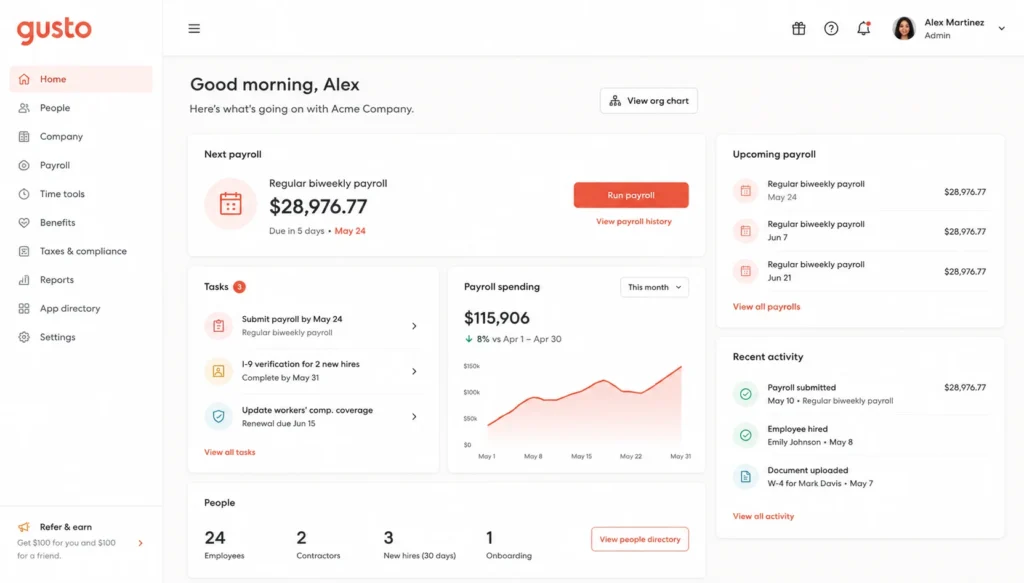Open Payroll in sidebar
Image resolution: width=1024 pixels, height=583 pixels.
[x=81, y=165]
